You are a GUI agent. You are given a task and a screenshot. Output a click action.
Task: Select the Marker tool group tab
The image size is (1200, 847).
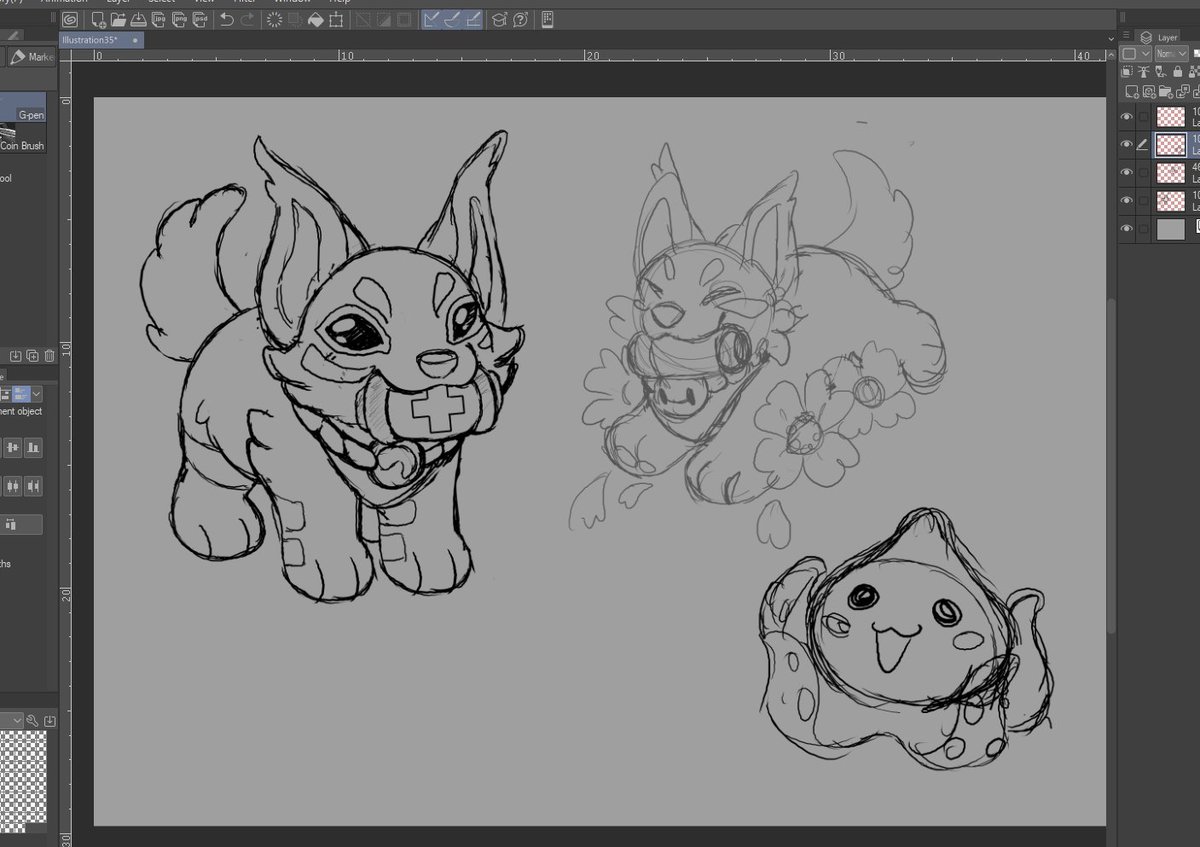30,57
